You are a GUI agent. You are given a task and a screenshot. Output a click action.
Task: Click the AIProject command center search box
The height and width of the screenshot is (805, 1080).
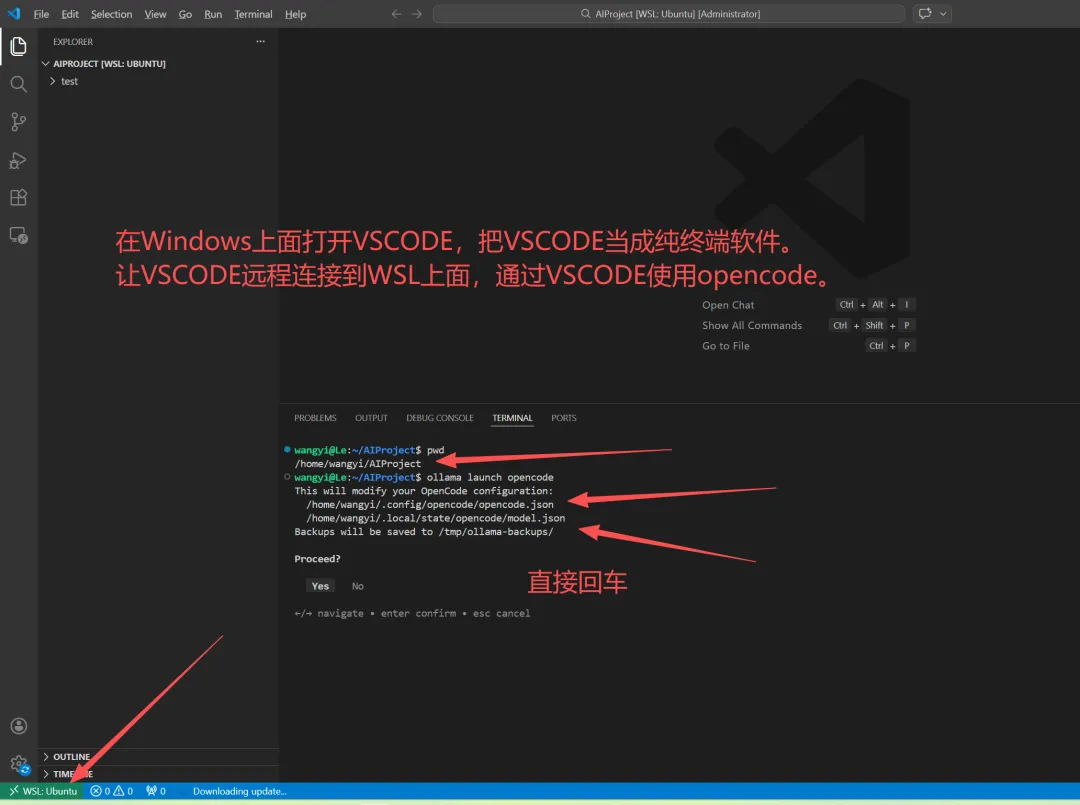click(x=669, y=14)
